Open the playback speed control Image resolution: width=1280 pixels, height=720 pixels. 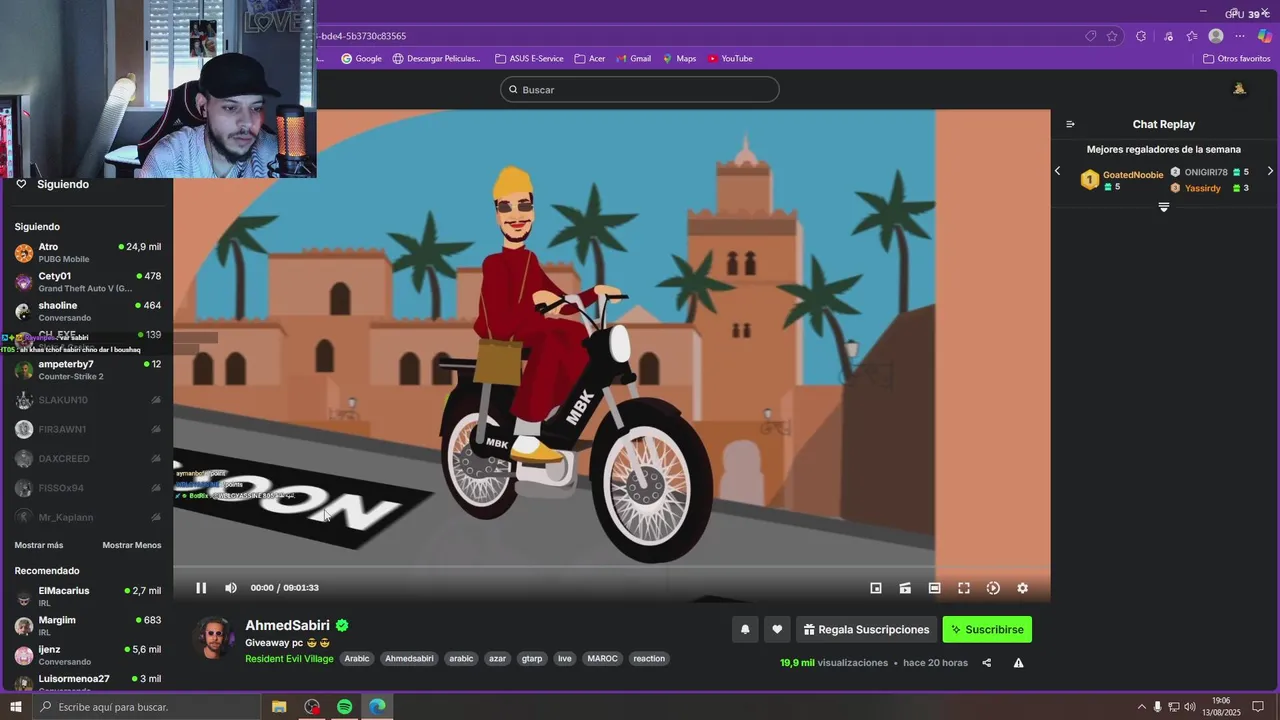993,588
